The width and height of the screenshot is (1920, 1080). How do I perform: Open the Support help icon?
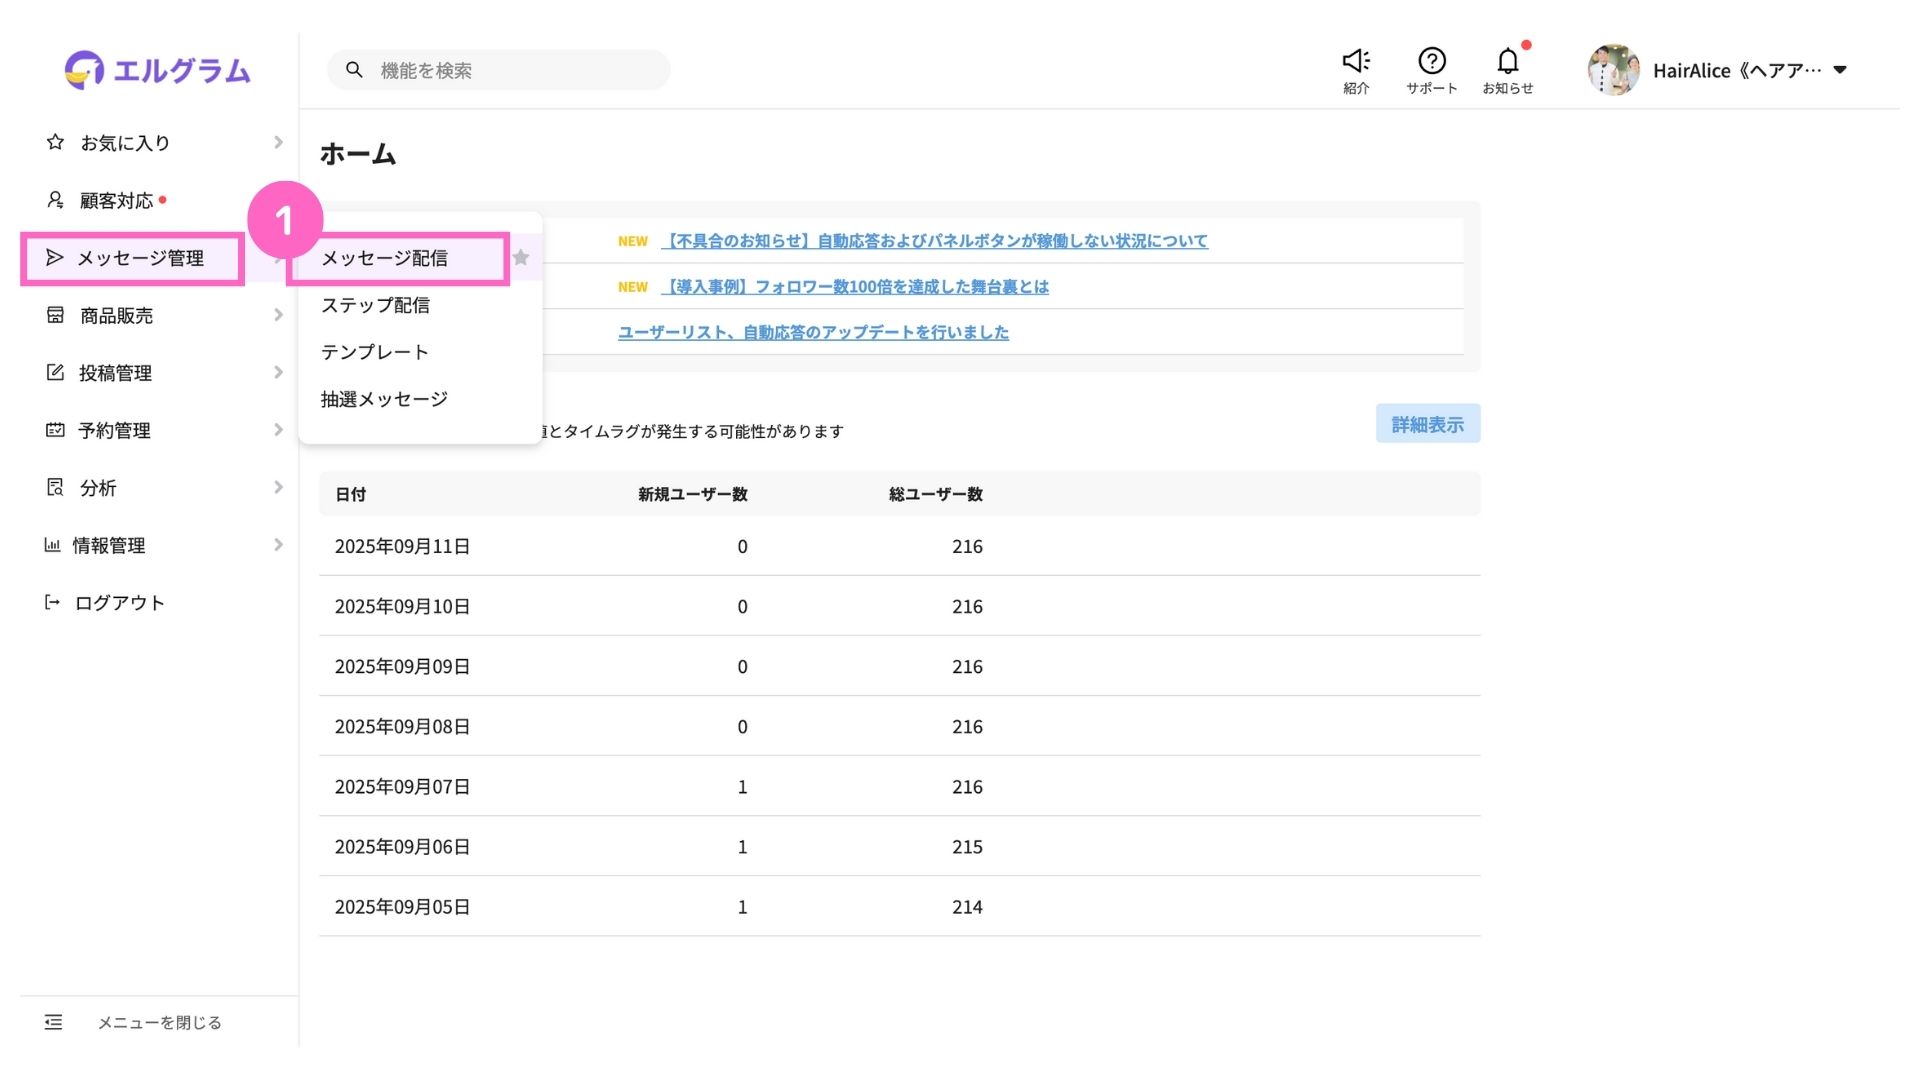(x=1431, y=61)
